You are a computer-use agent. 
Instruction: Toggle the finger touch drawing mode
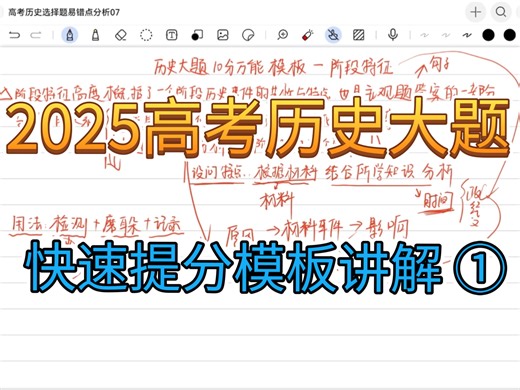(333, 35)
